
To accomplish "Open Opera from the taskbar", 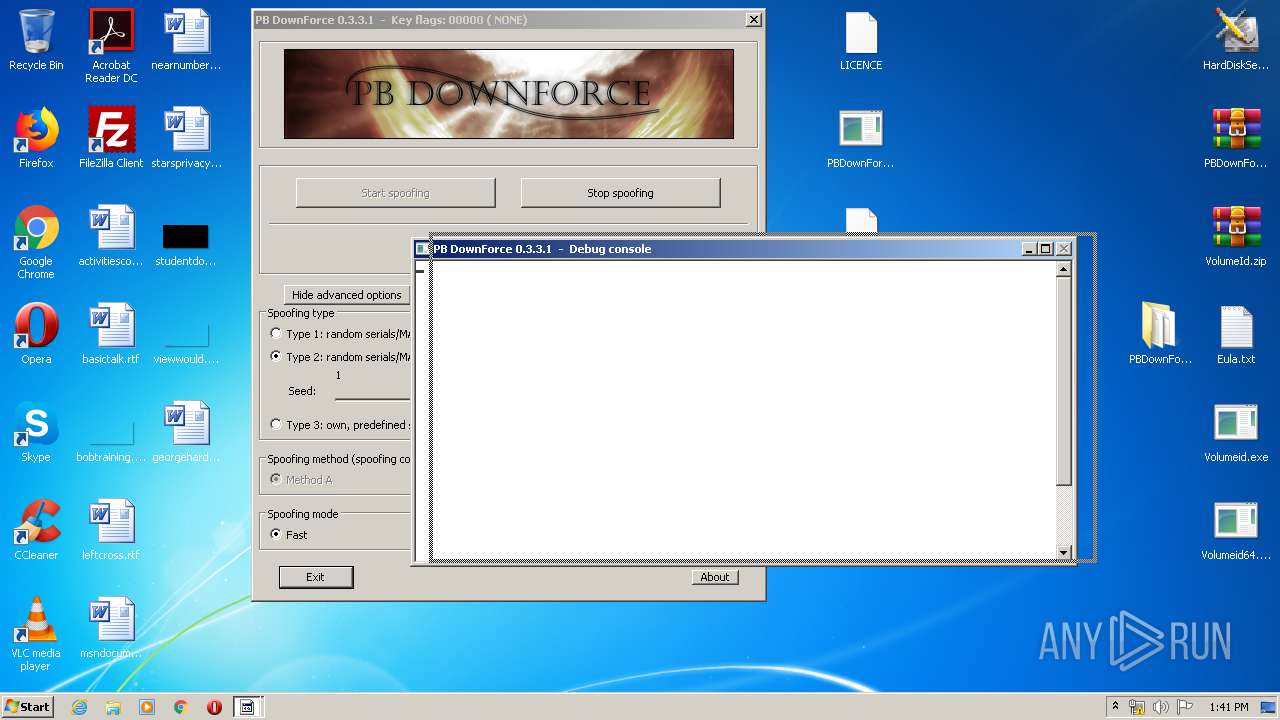I will coord(214,707).
